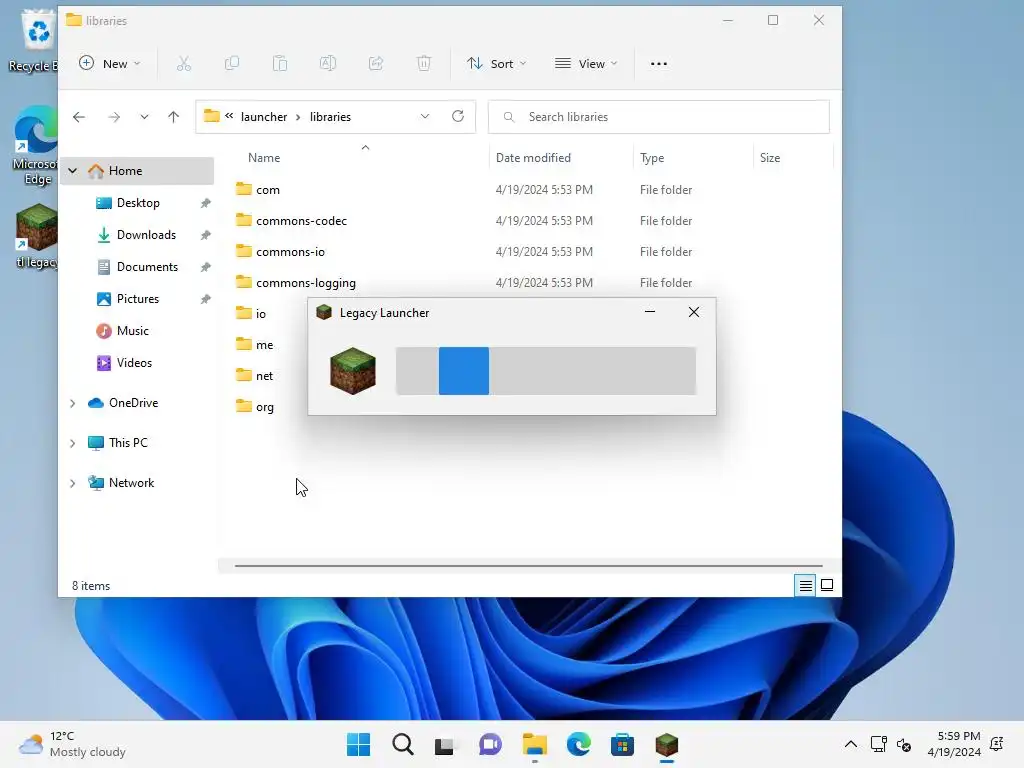Screen dimensions: 1024x768
Task: Expand the Network tree node
Action: coord(72,483)
